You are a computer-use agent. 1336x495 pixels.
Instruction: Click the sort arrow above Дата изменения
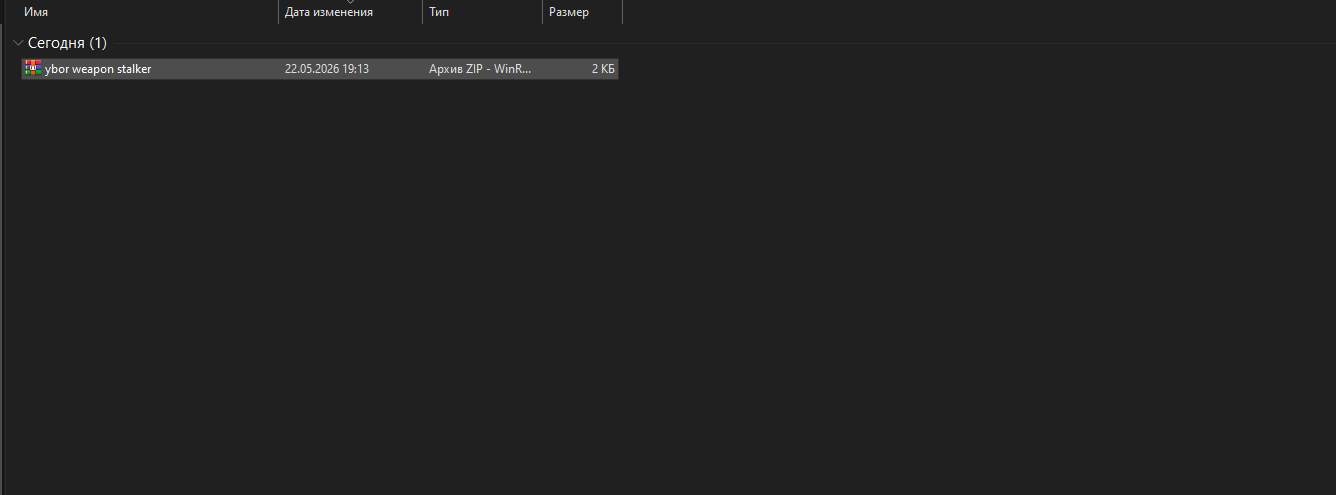point(350,2)
